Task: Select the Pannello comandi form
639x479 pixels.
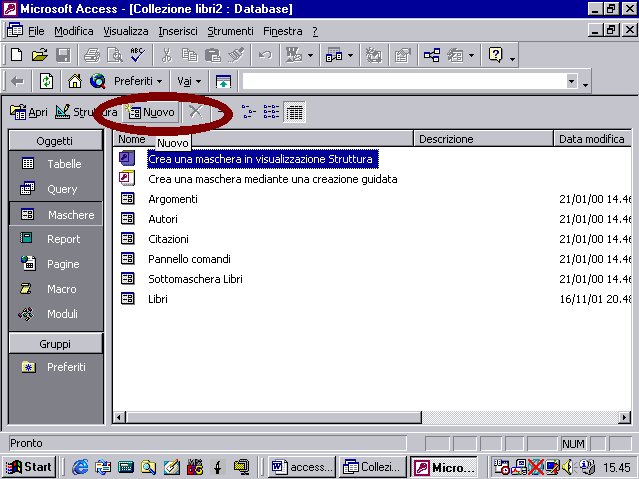Action: coord(189,259)
